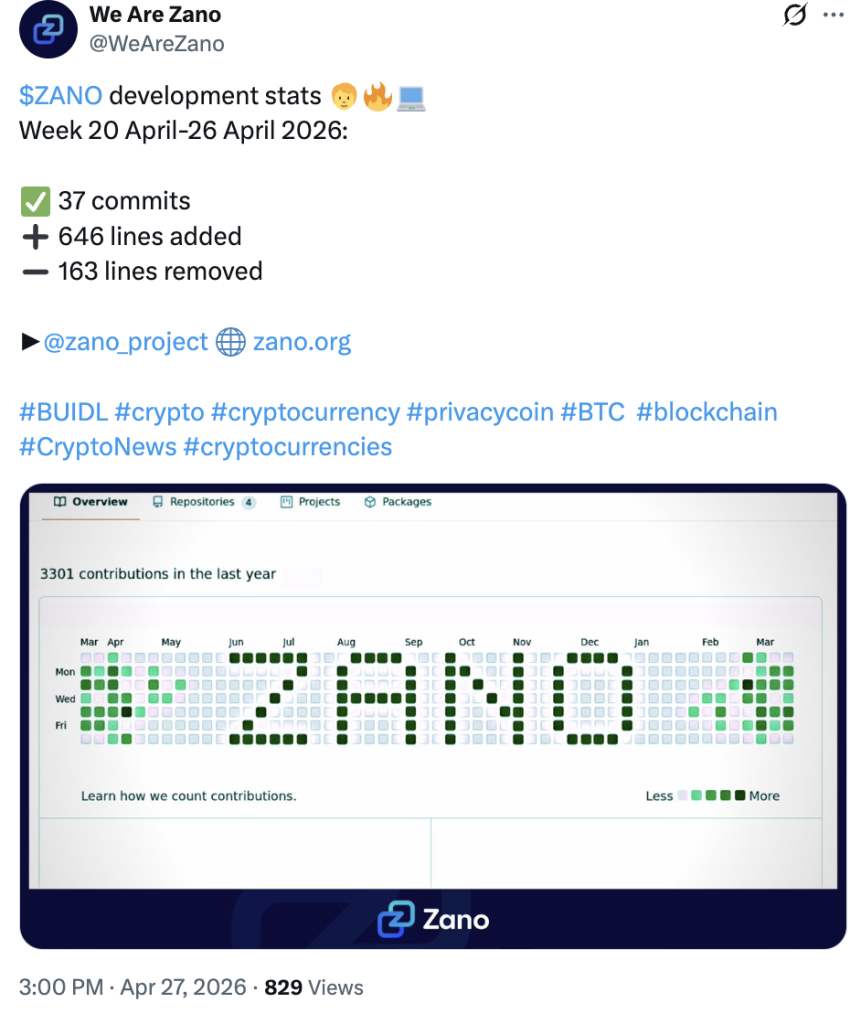Visit the @zano_project mention
The height and width of the screenshot is (1024, 861).
[126, 342]
